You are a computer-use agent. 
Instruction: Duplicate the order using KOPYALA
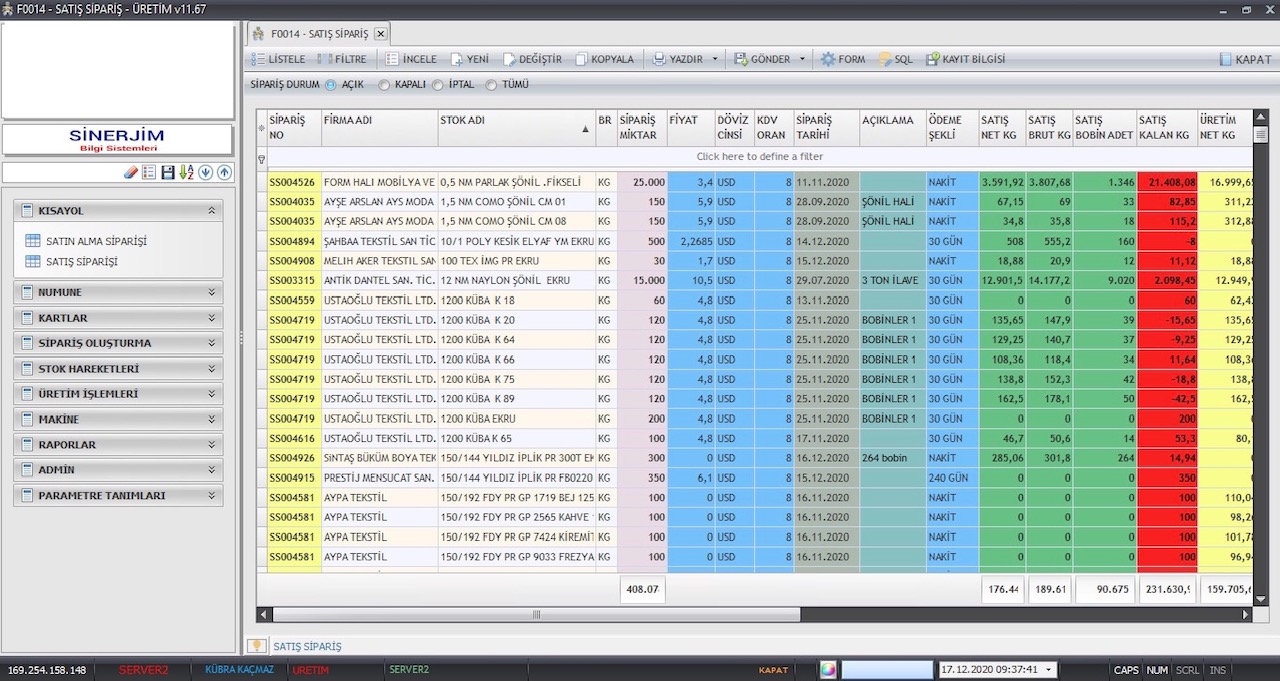[x=605, y=59]
